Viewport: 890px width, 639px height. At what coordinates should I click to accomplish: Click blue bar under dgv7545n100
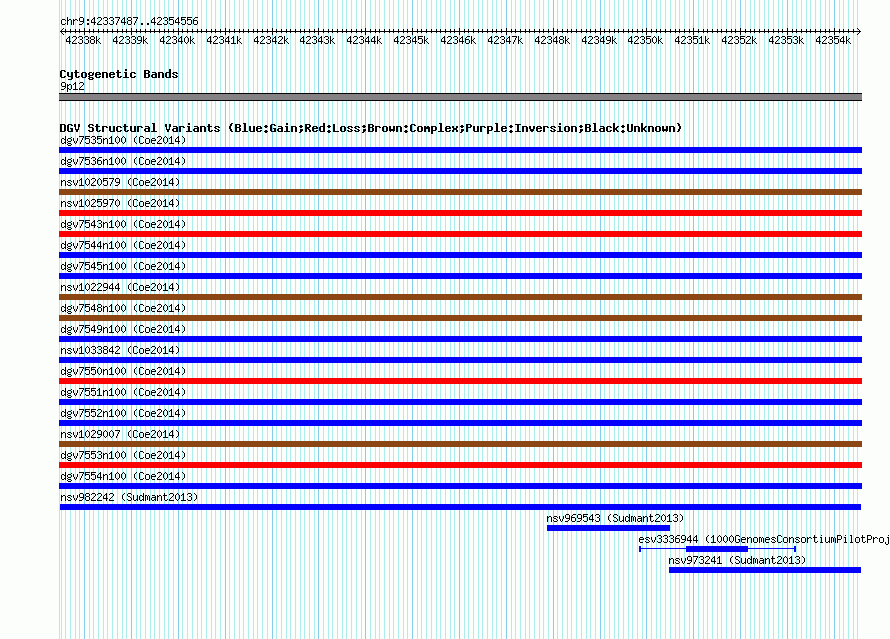tap(460, 276)
